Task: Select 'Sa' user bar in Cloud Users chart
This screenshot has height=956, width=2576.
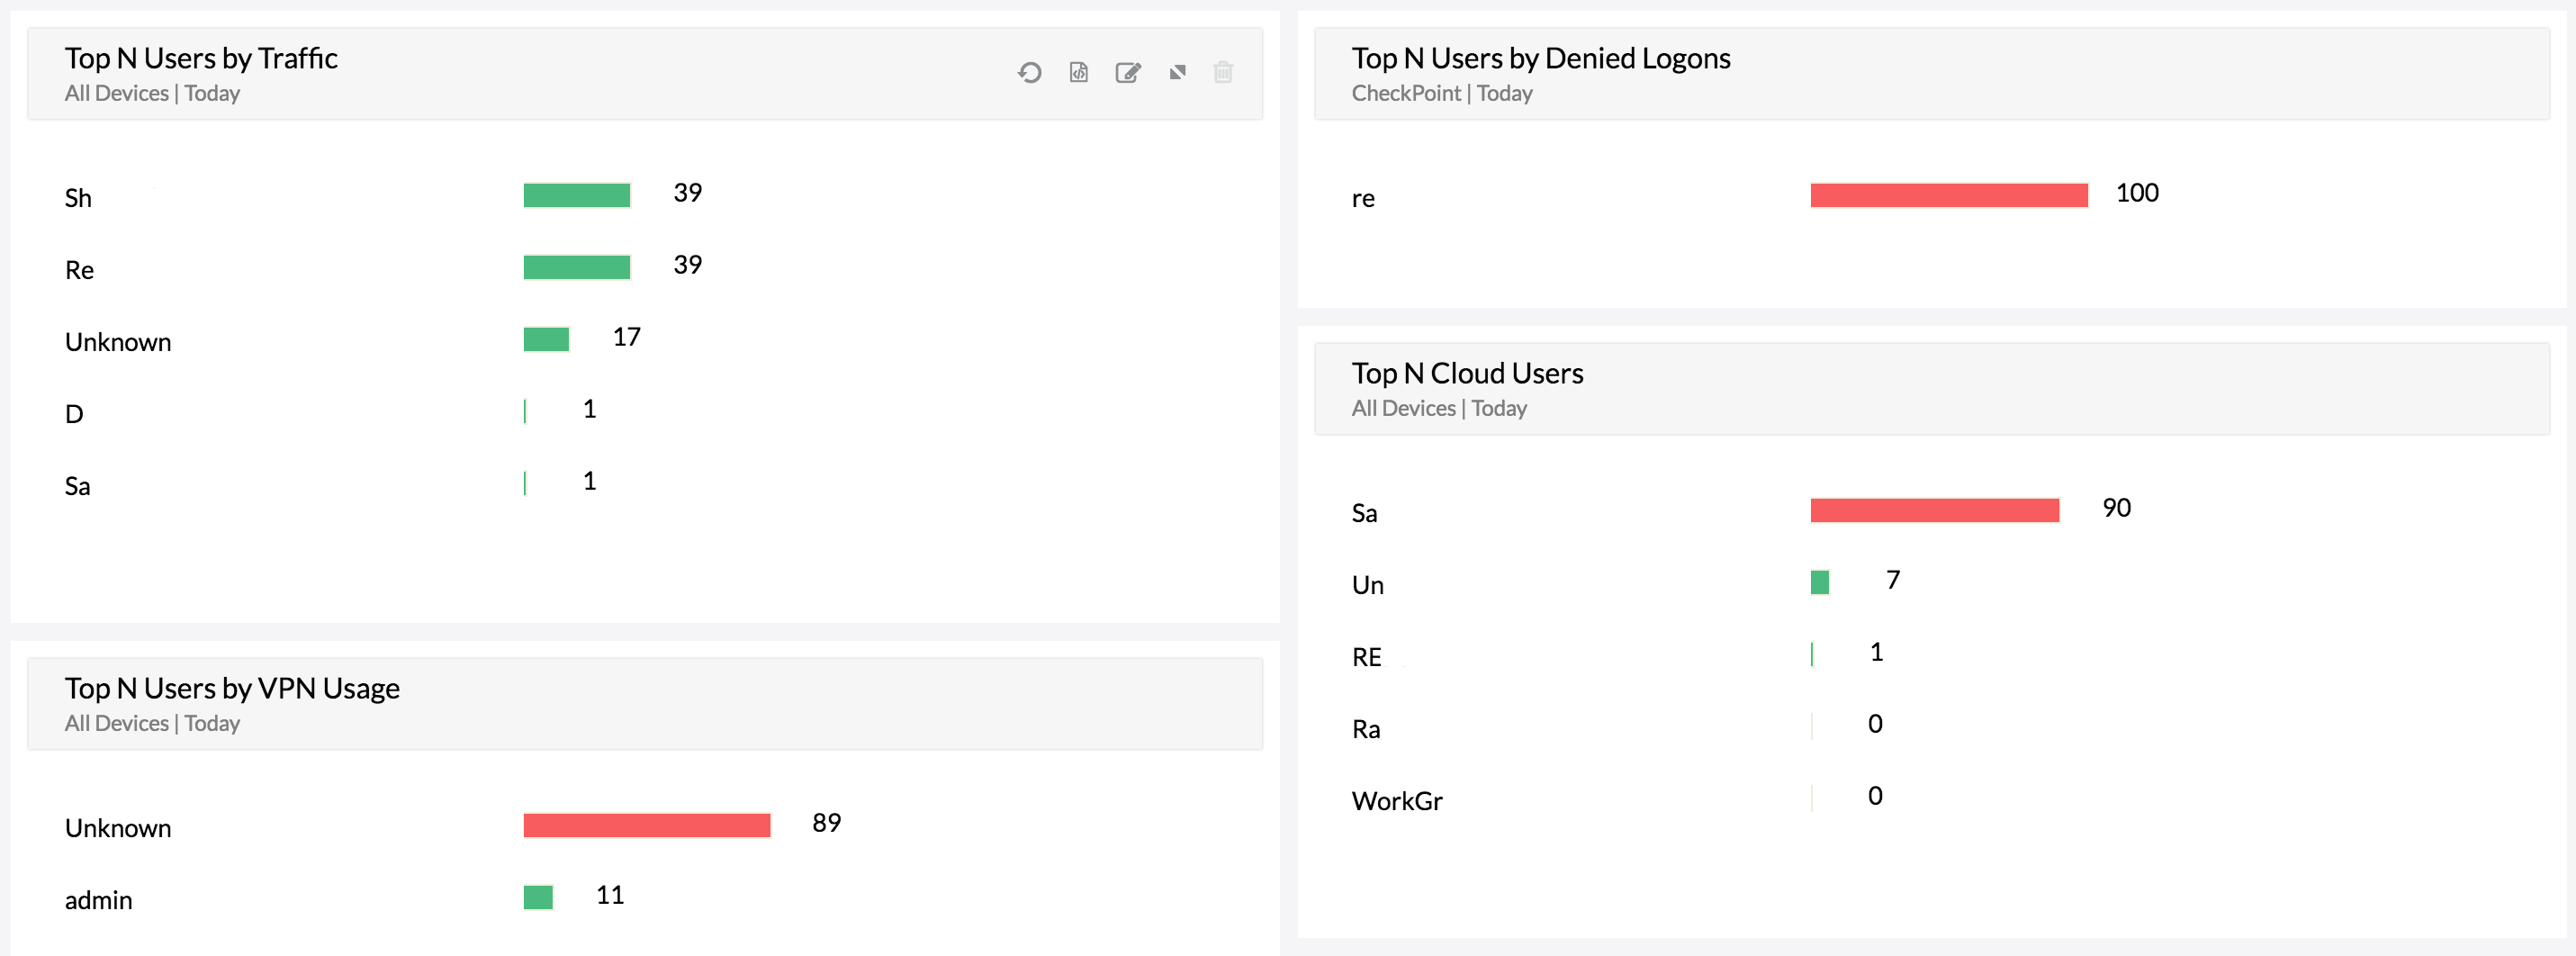Action: (1934, 511)
